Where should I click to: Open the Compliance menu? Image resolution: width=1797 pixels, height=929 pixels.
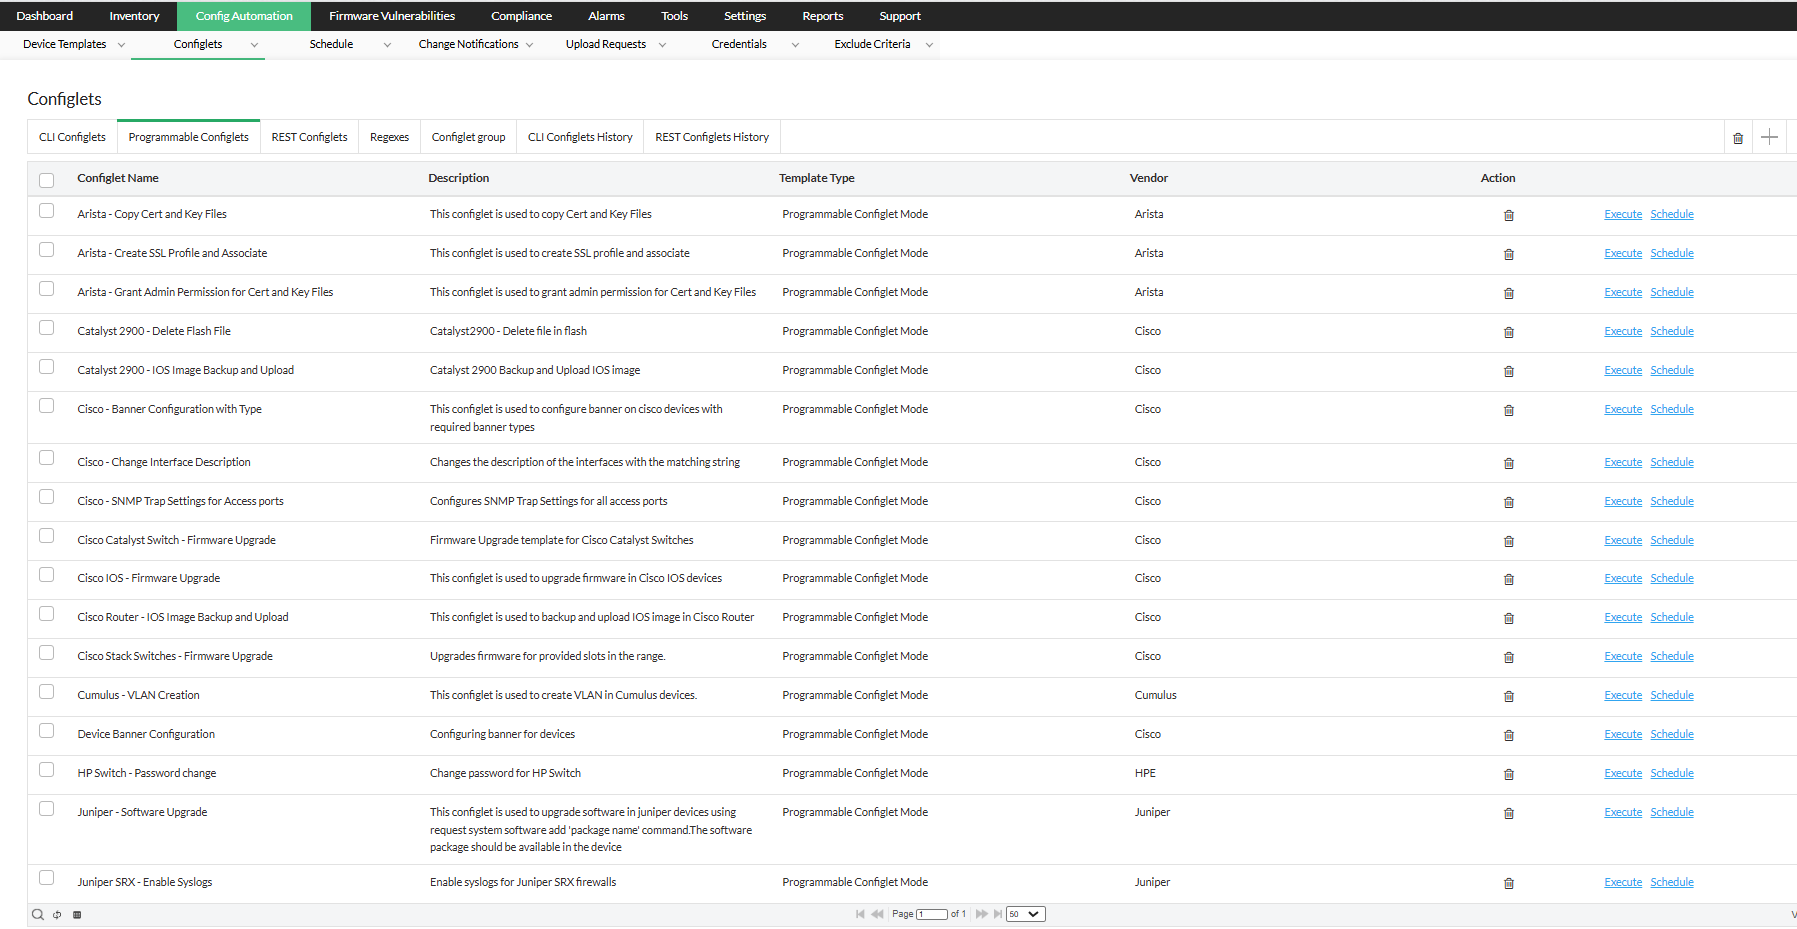tap(521, 15)
